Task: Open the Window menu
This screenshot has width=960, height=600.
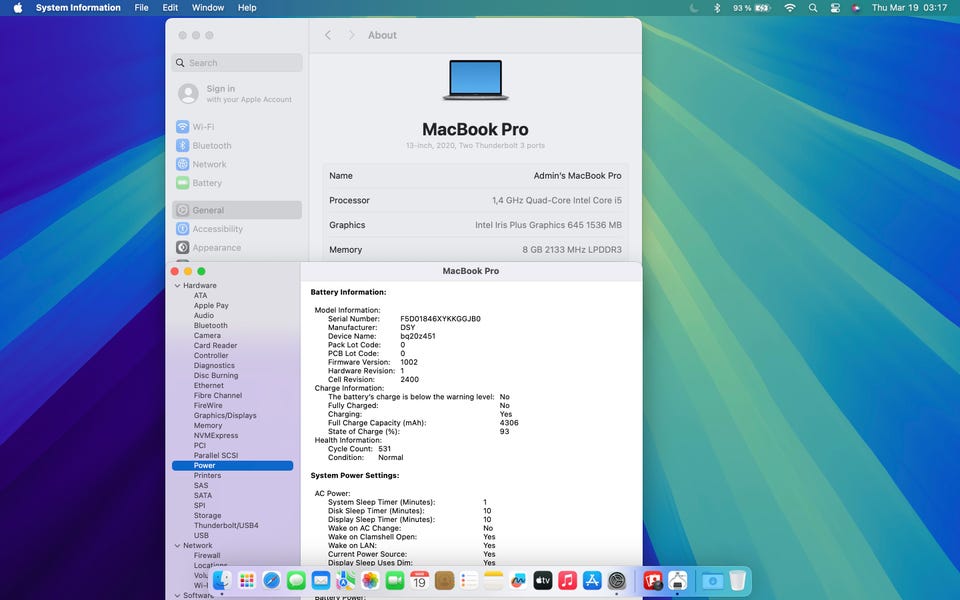Action: 207,8
